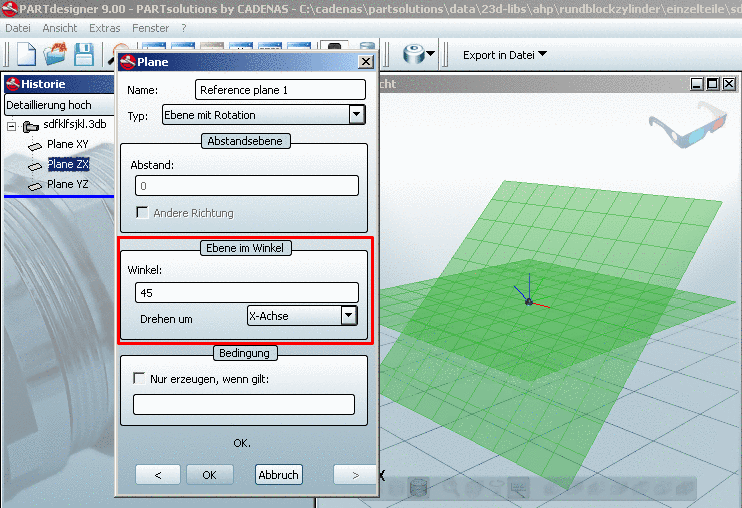Toggle the Andere Richtung checkbox
The height and width of the screenshot is (508, 742).
[x=141, y=212]
